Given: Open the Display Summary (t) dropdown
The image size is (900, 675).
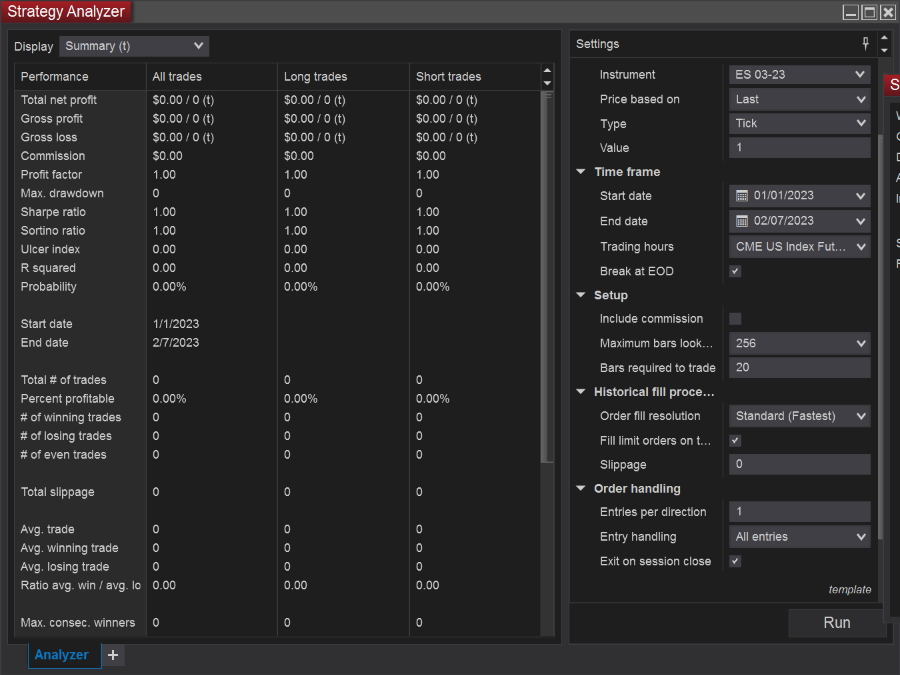Looking at the screenshot, I should 134,46.
